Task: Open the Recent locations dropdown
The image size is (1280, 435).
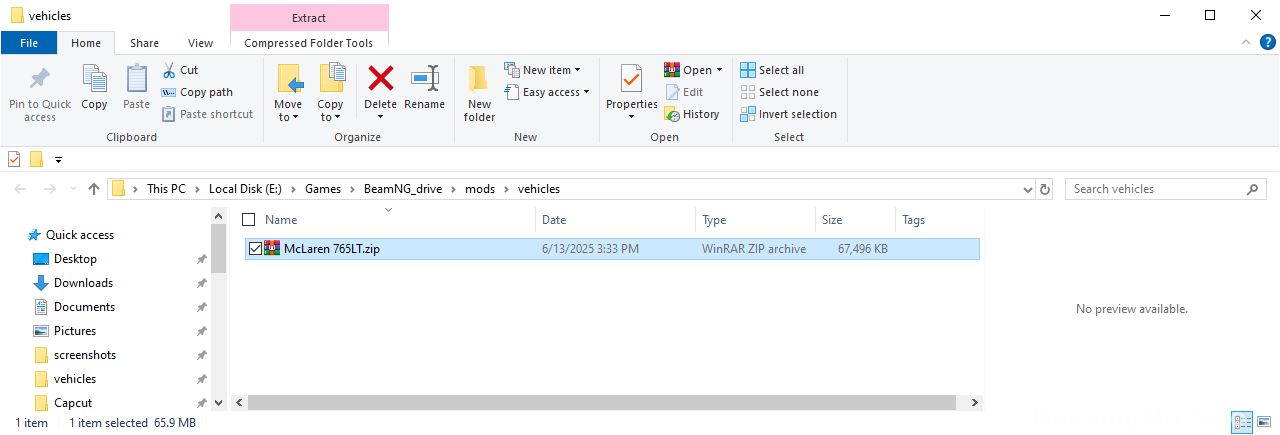Action: [x=73, y=189]
